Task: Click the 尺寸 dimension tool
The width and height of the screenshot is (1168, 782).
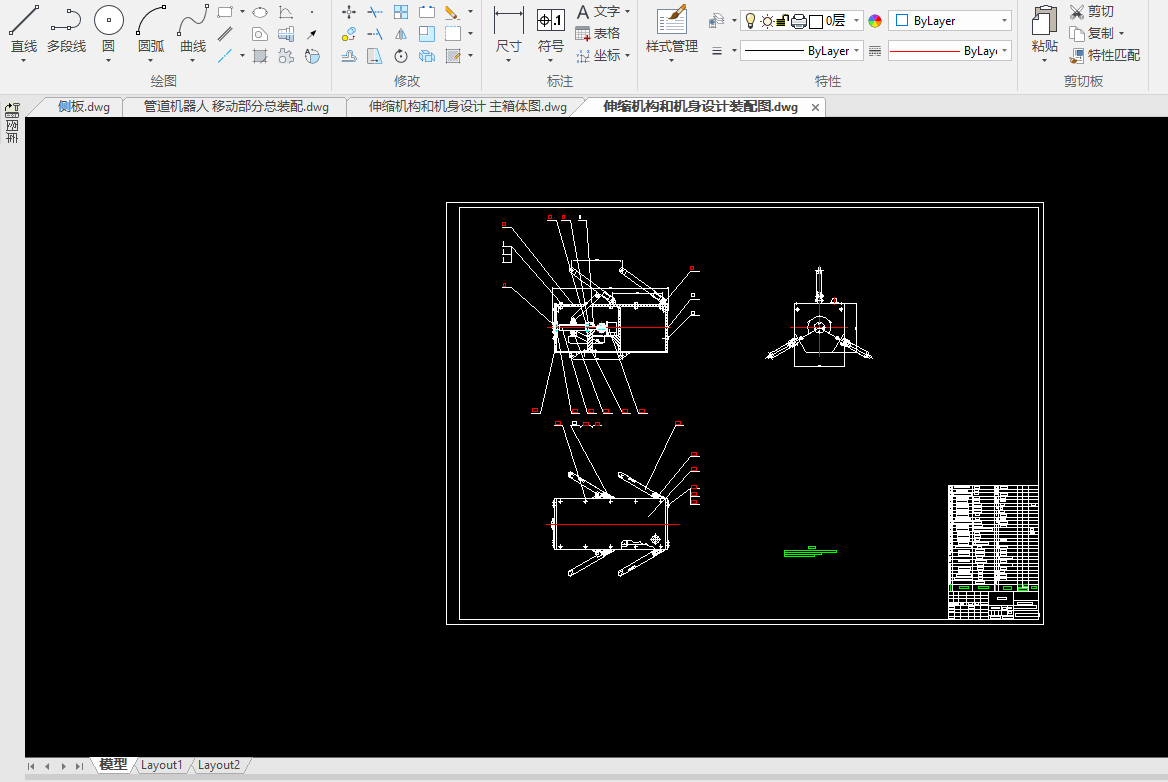Action: 508,30
